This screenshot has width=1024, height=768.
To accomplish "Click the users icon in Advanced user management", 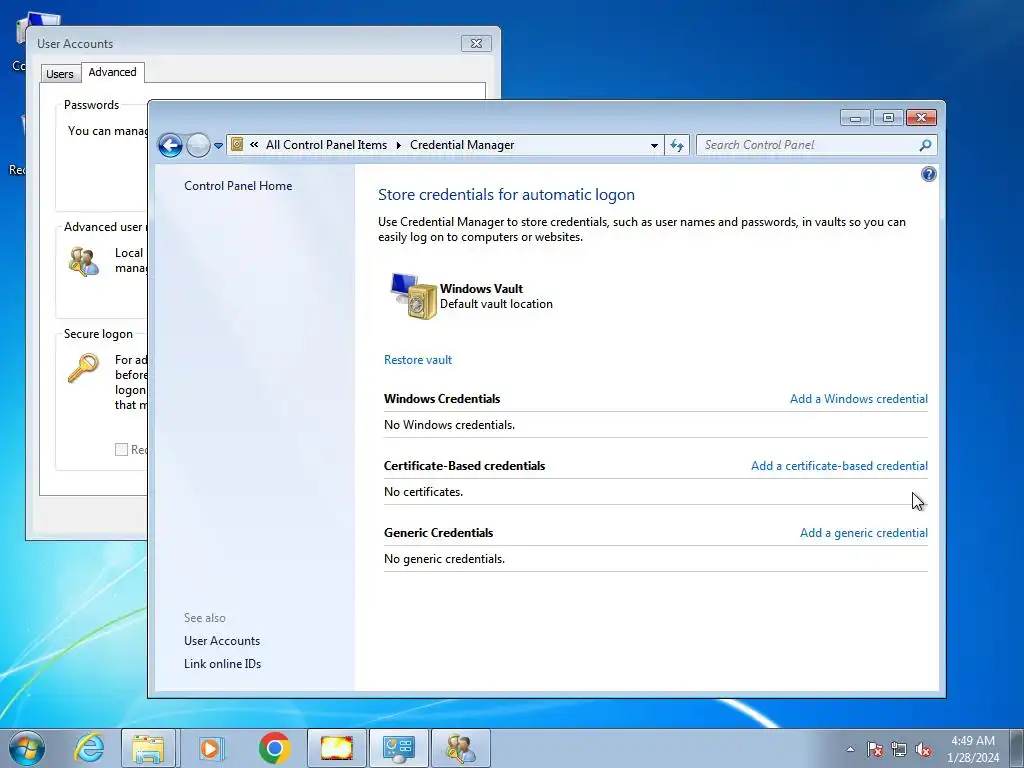I will coord(84,261).
